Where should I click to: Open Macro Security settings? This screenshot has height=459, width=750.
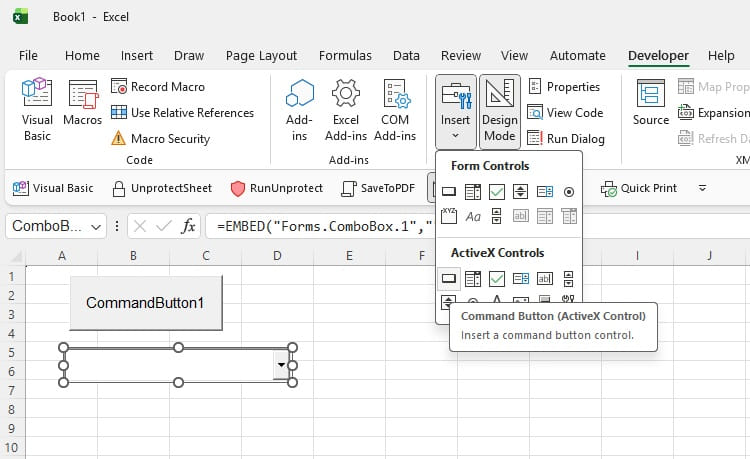[160, 139]
